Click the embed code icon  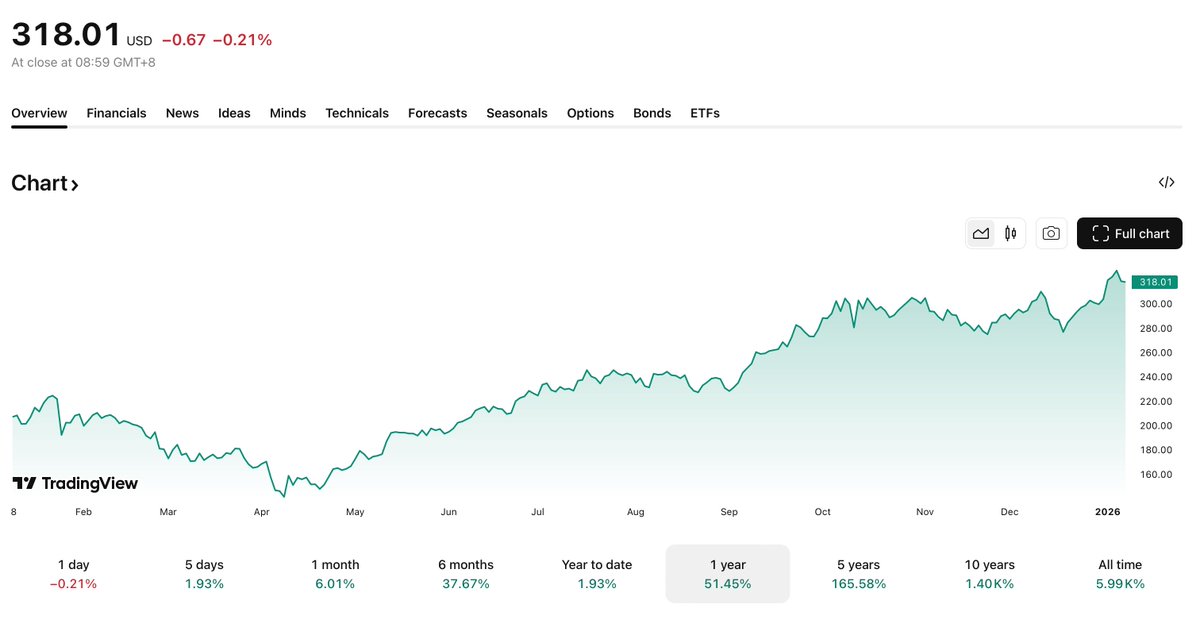(x=1166, y=182)
